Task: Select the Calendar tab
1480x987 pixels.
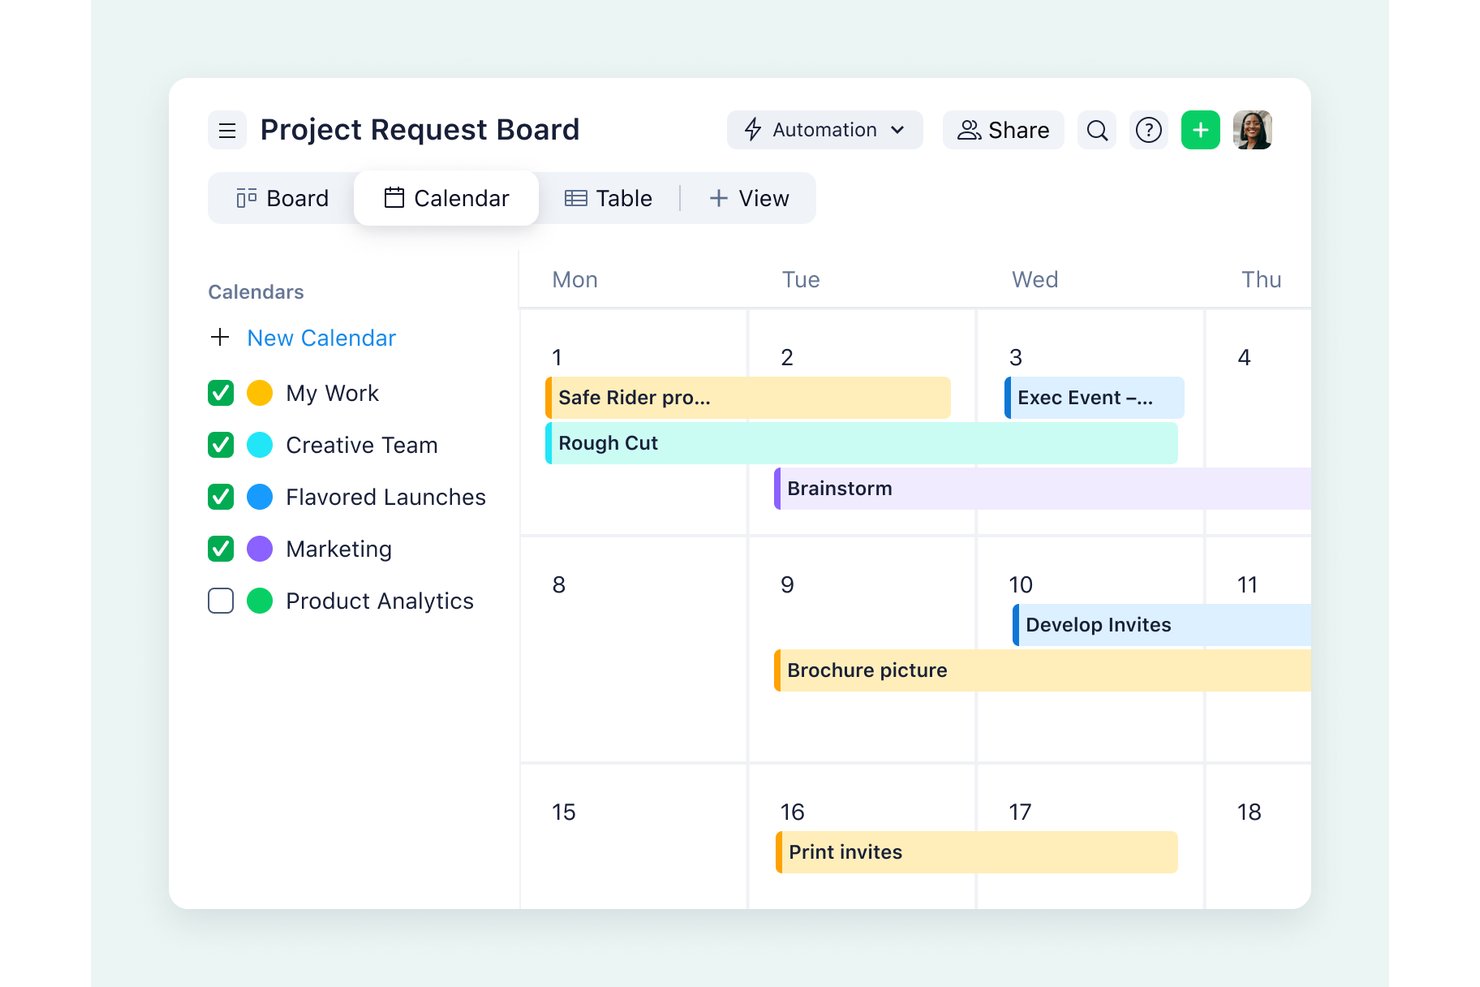Action: (446, 198)
